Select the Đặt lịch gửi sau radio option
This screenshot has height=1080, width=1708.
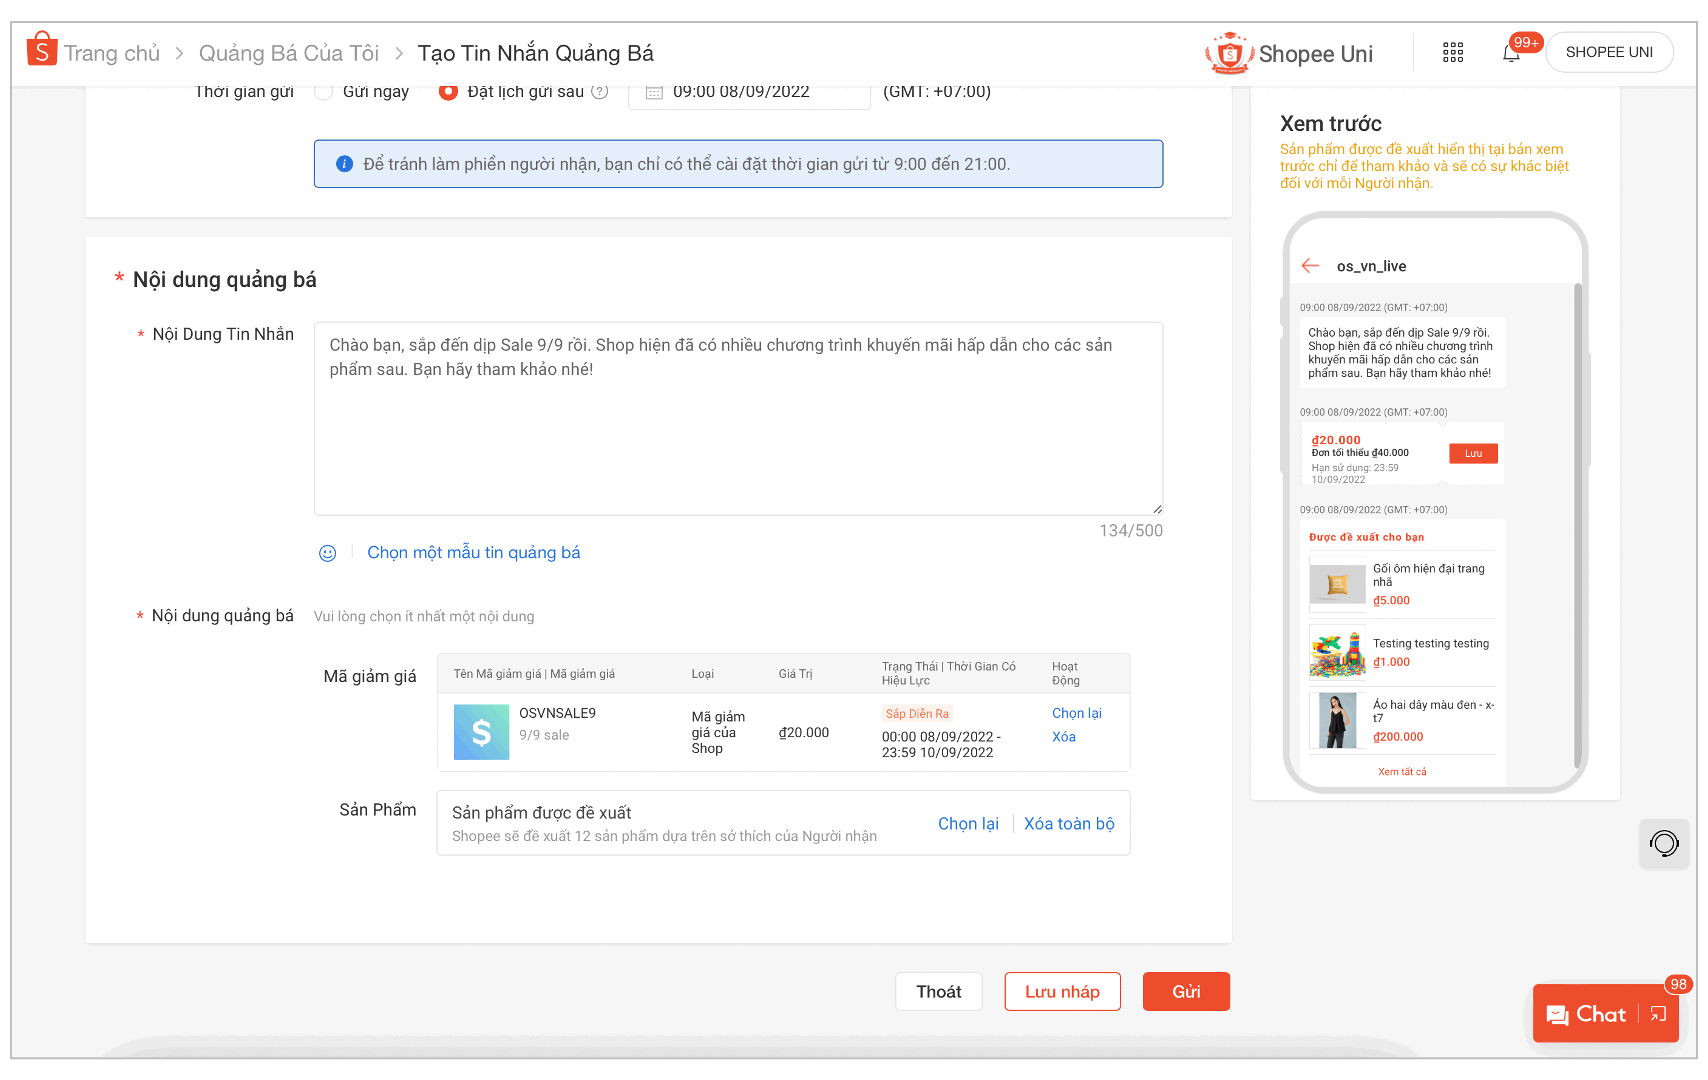pos(449,92)
